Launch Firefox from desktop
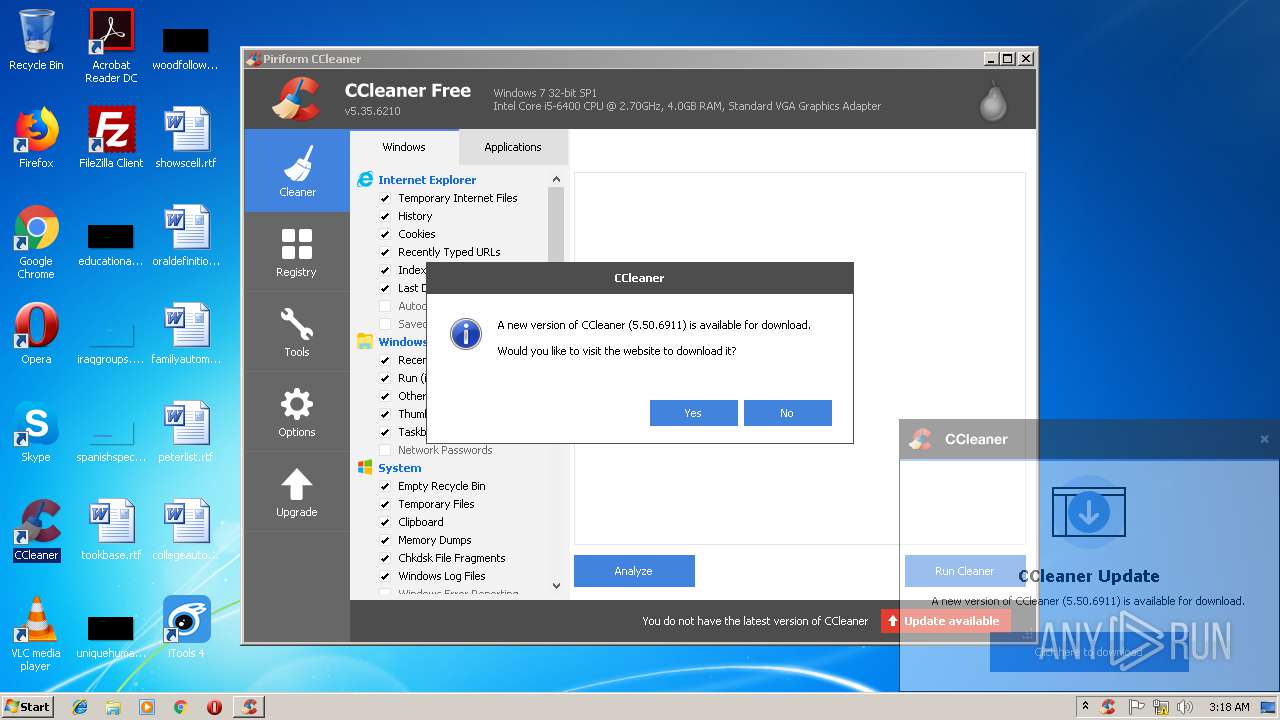Screen dimensions: 1280x720 [36, 138]
